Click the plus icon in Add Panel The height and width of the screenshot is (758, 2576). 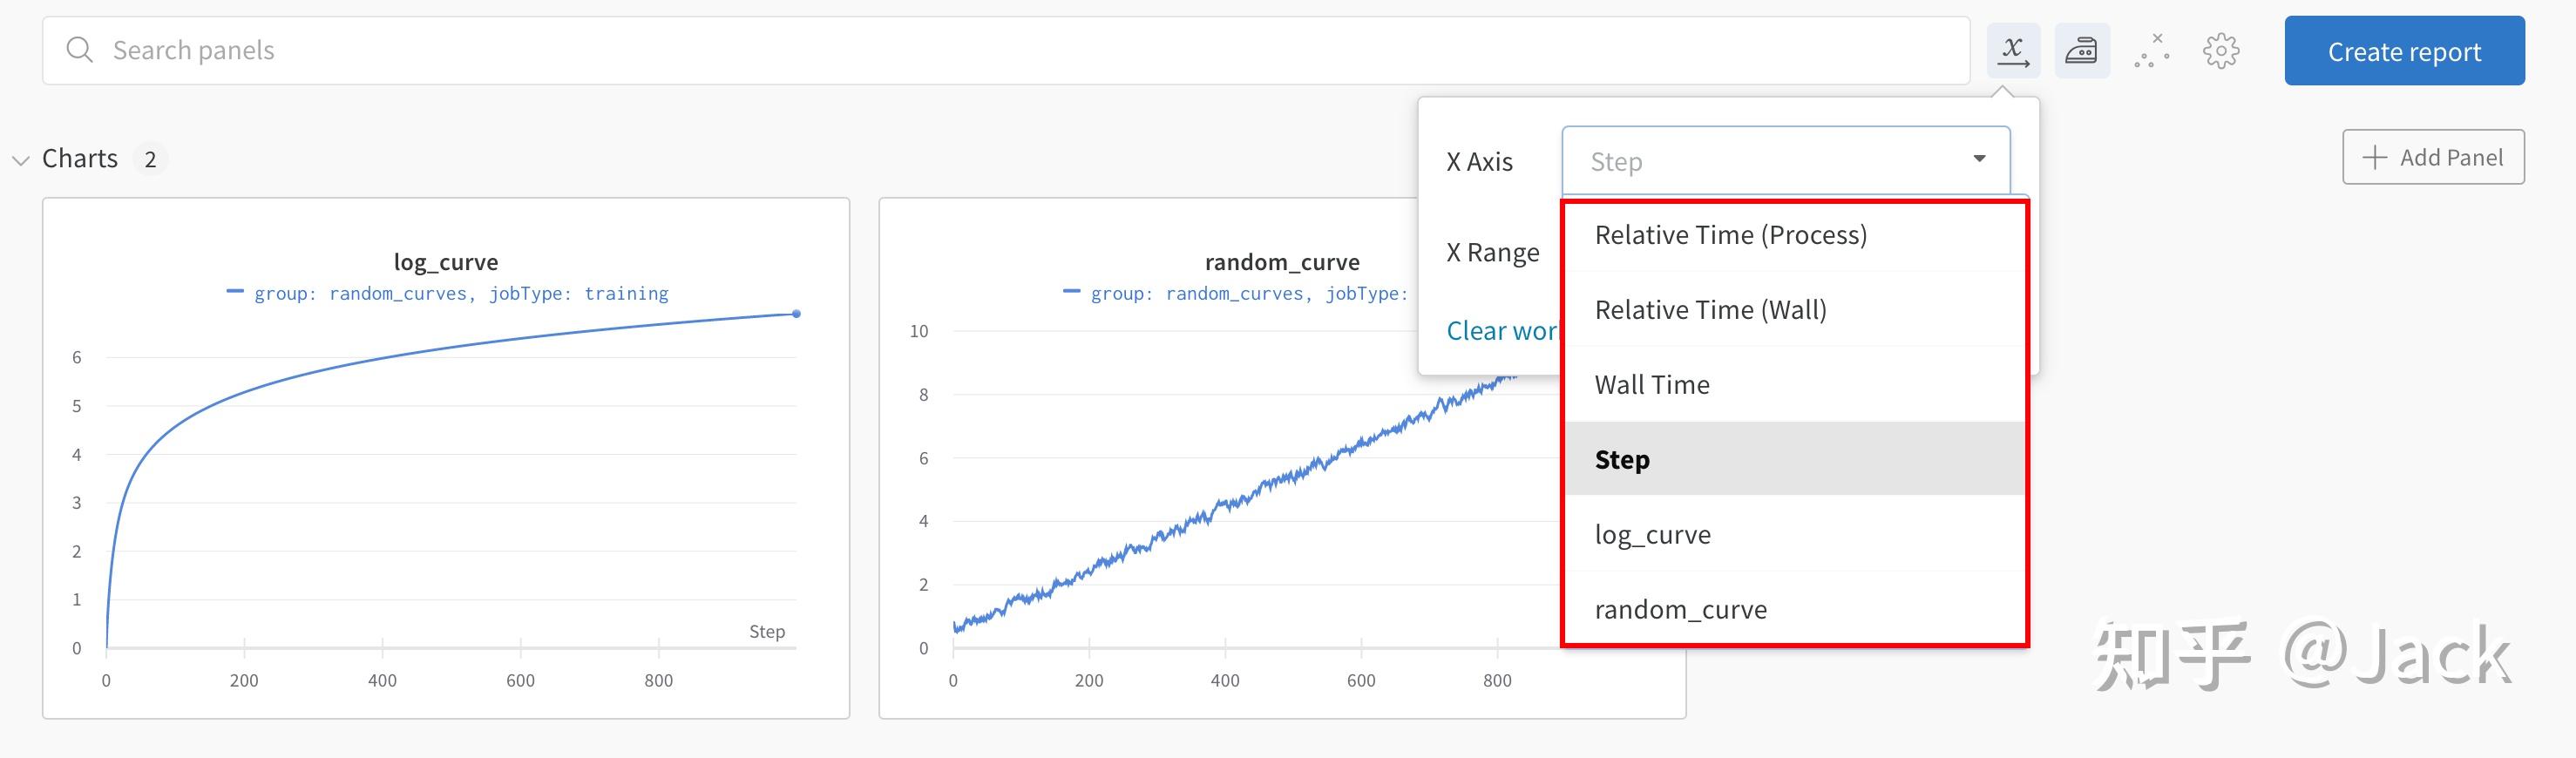coord(2374,157)
